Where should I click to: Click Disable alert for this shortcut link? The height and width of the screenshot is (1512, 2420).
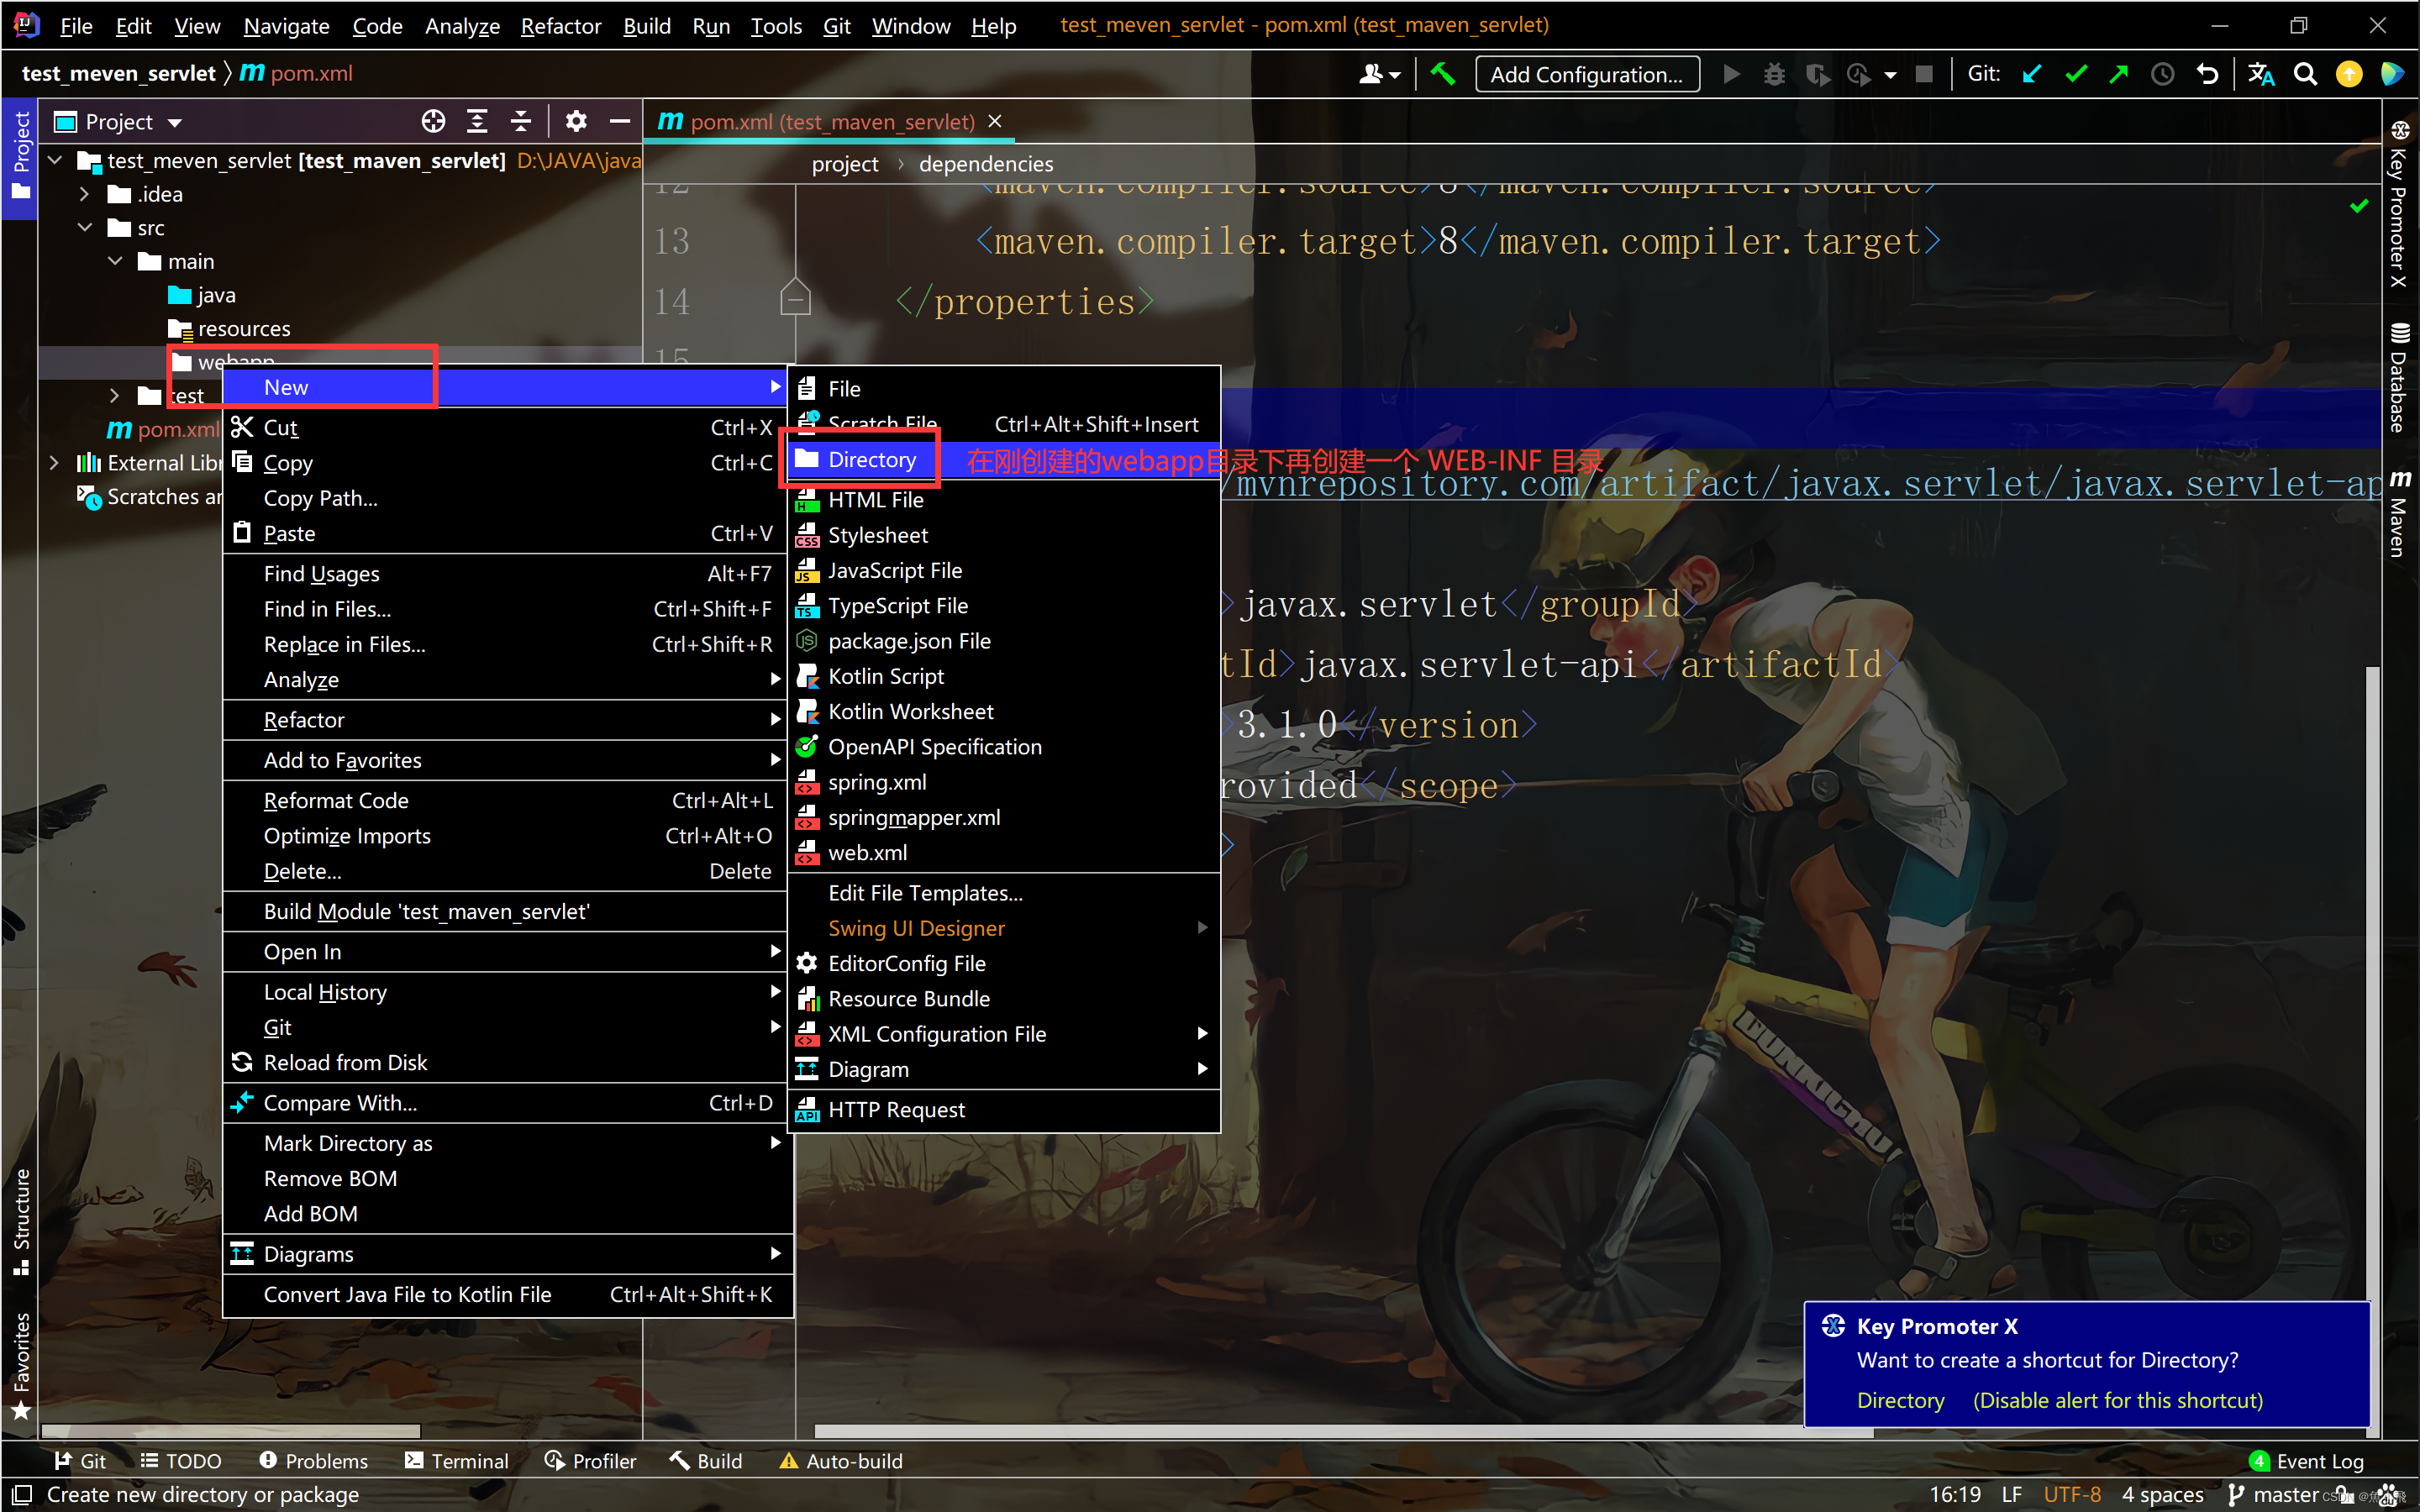tap(2117, 1400)
